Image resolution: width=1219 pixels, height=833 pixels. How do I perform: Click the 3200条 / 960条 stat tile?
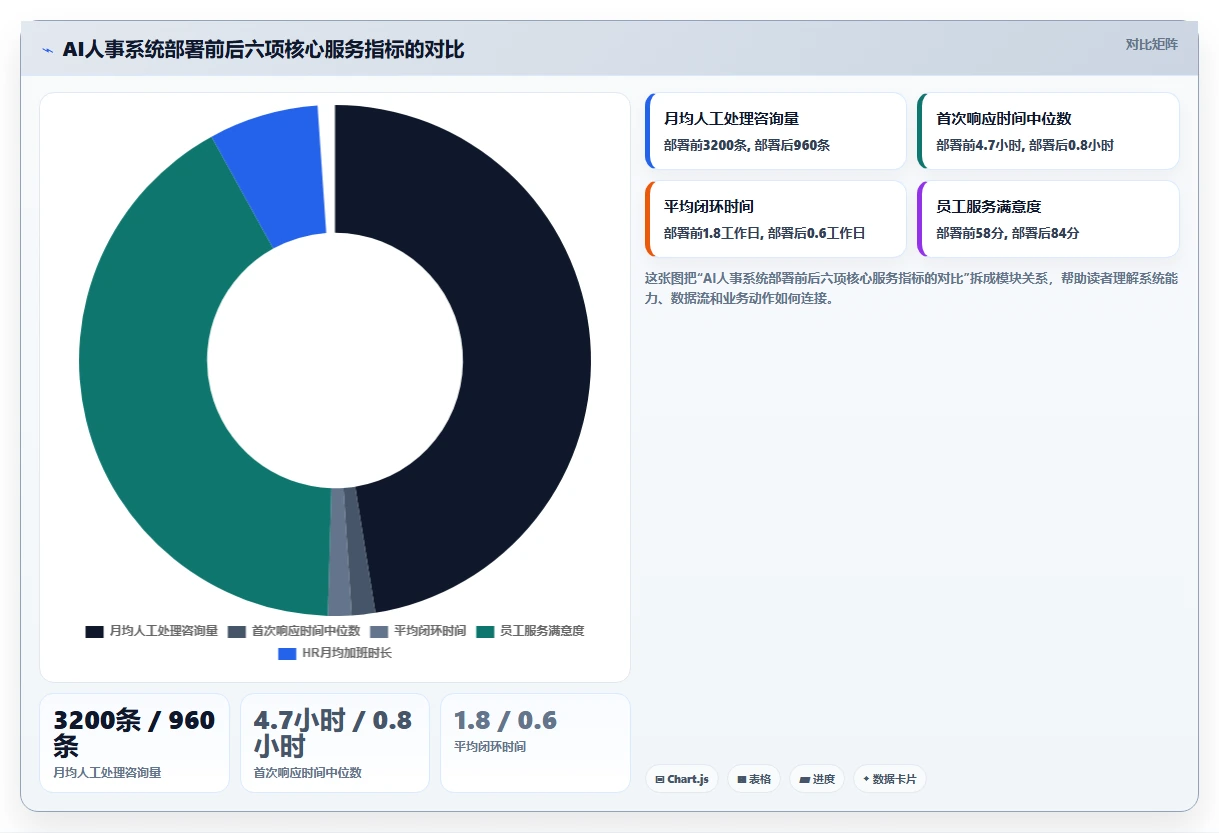[134, 743]
